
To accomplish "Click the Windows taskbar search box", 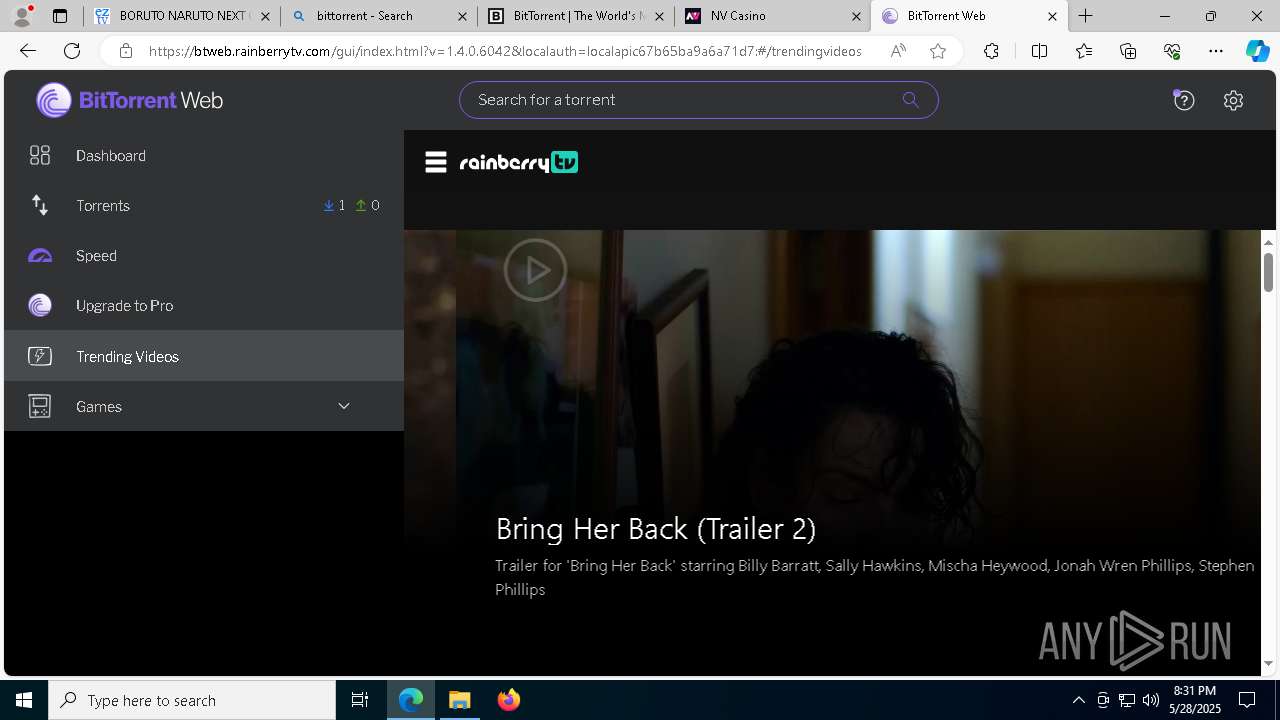I will (x=192, y=700).
